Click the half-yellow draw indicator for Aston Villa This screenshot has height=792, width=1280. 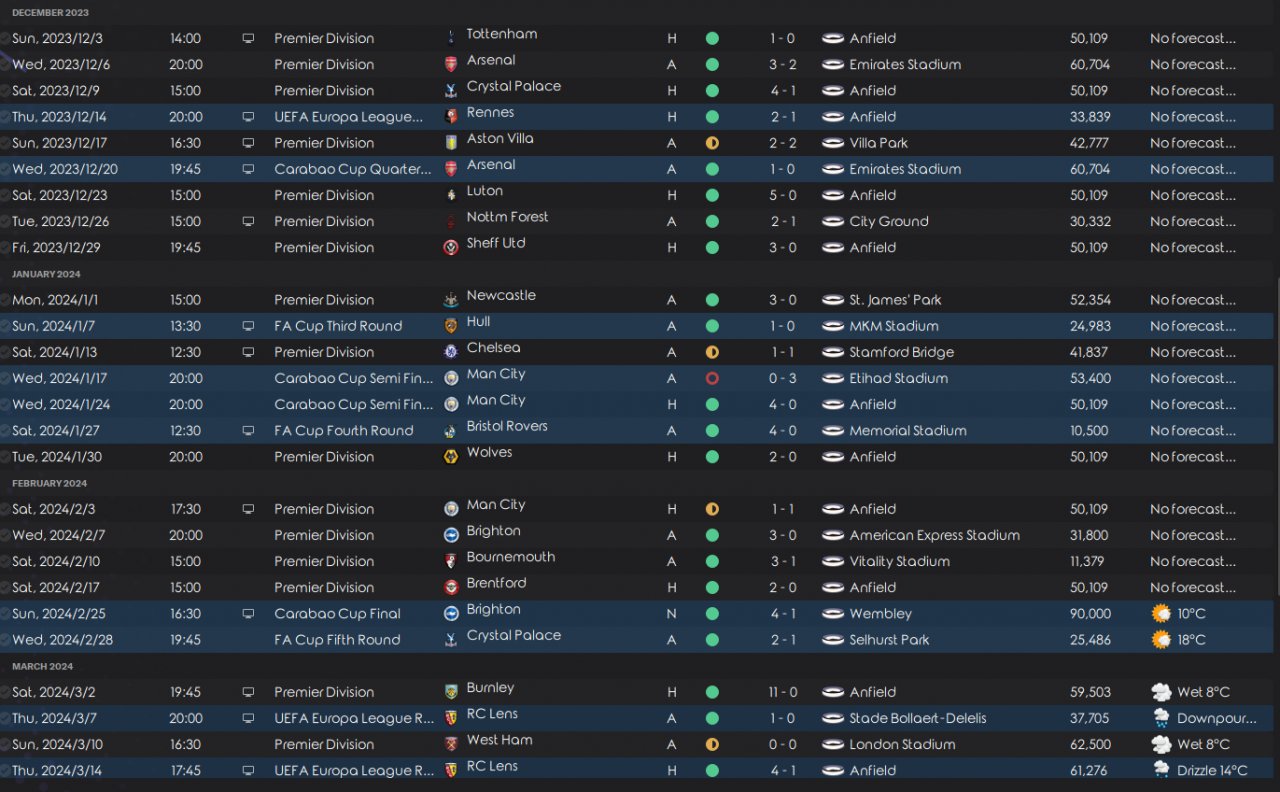712,143
